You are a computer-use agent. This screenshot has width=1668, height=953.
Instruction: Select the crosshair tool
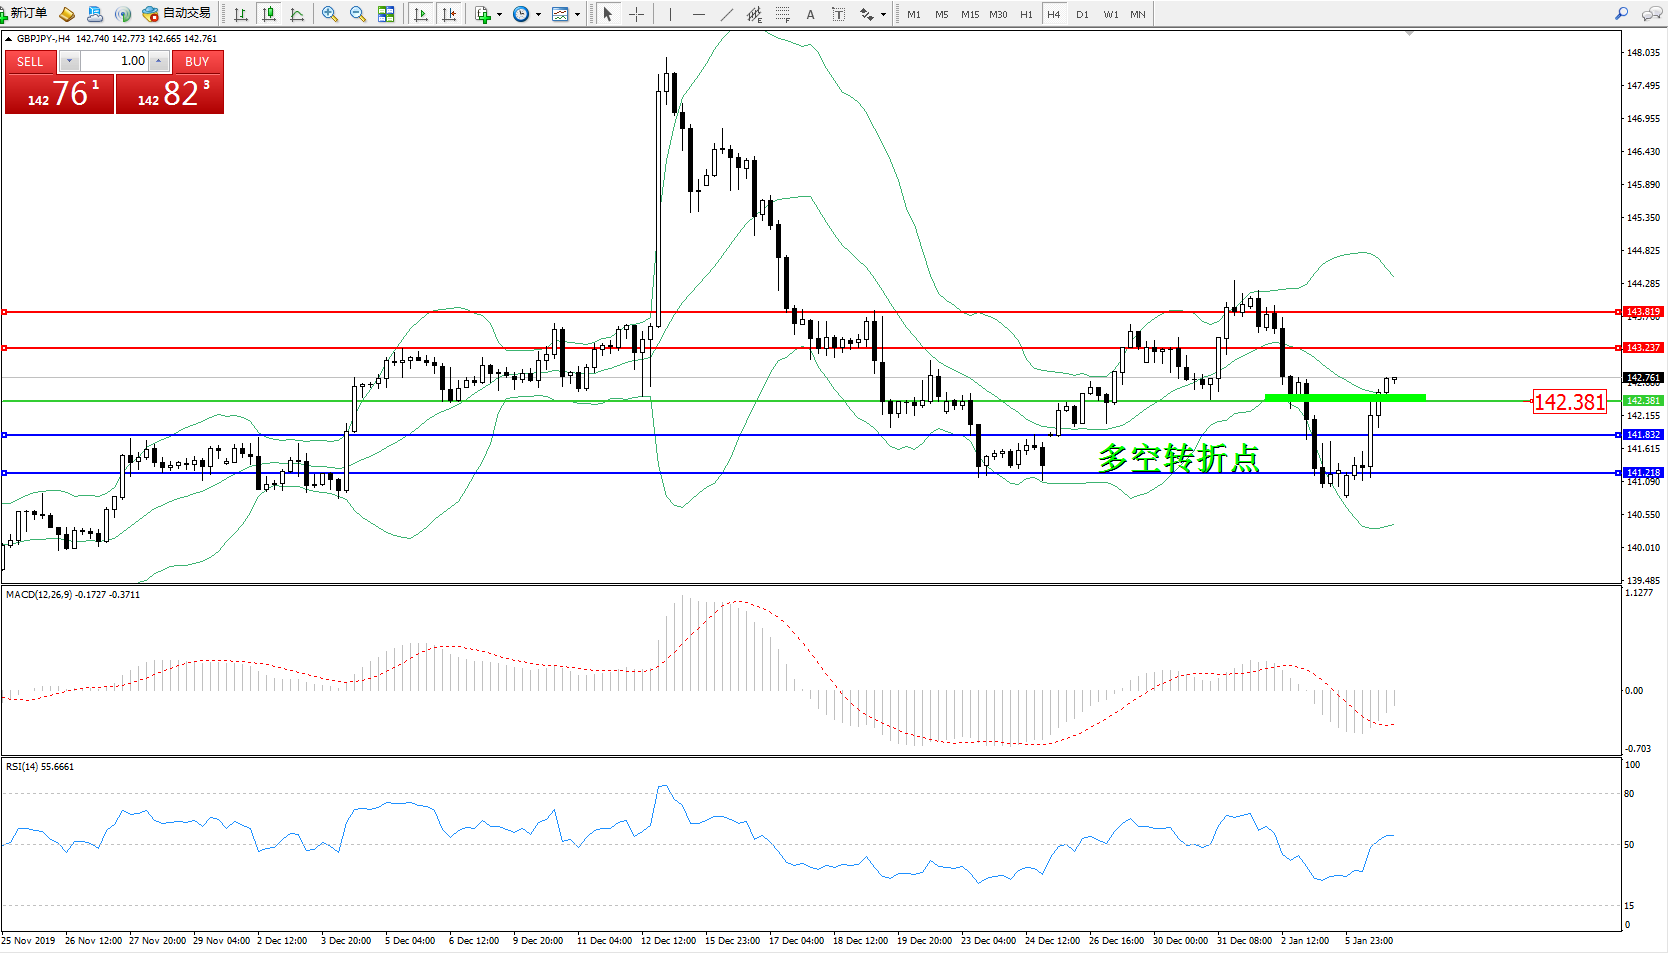coord(636,14)
